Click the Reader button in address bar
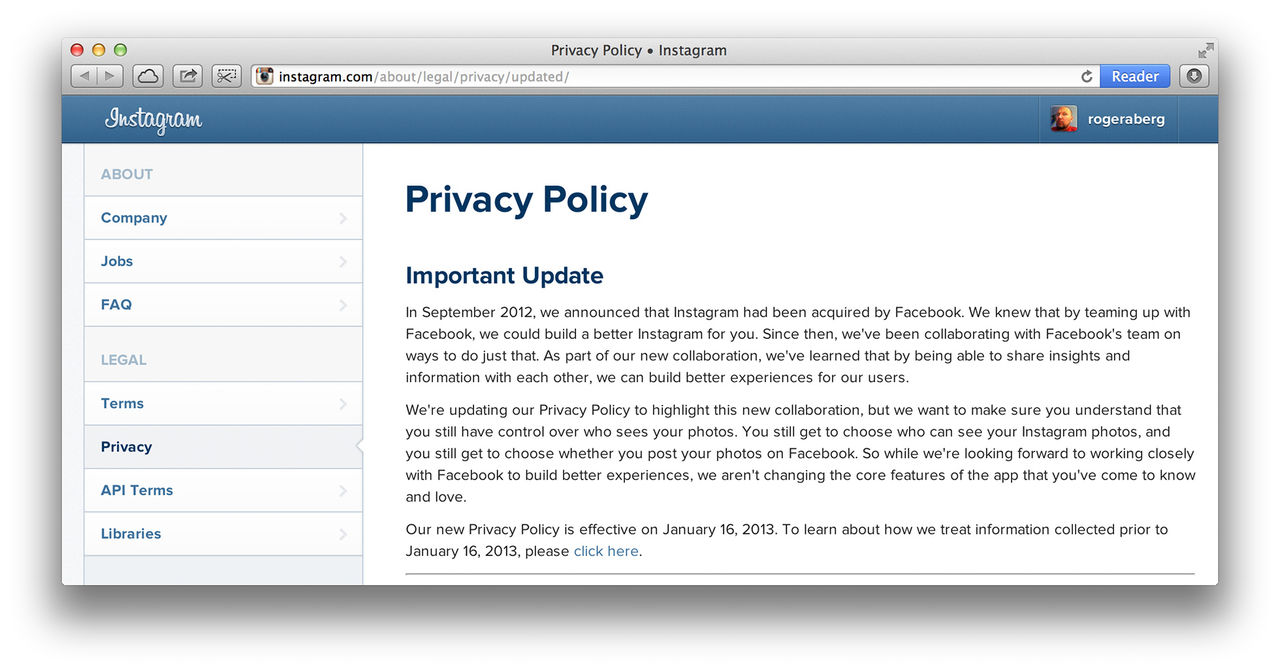 point(1135,76)
